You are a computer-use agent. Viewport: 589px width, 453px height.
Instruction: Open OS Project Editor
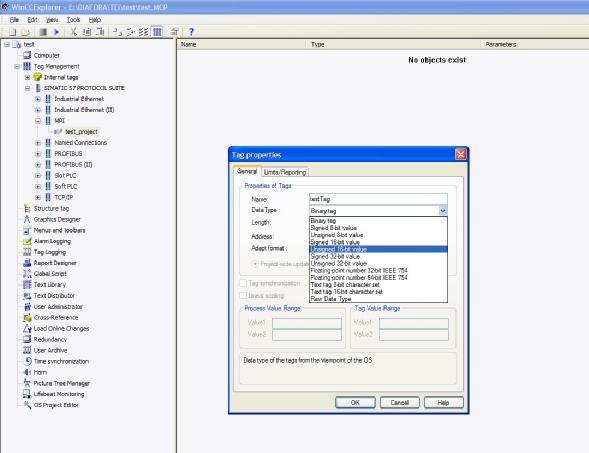click(56, 405)
